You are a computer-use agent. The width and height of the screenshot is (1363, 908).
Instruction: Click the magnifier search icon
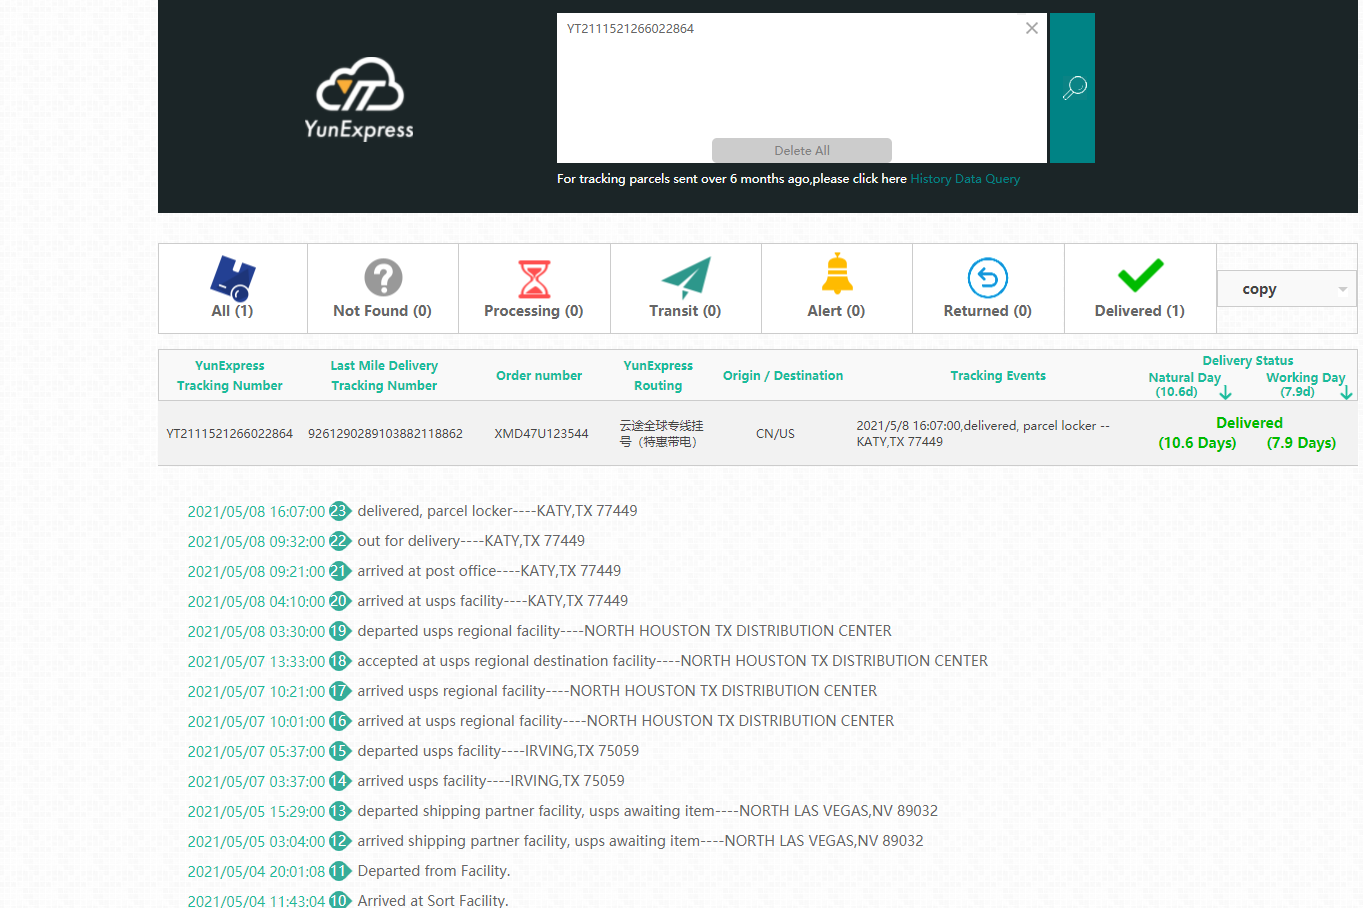pyautogui.click(x=1073, y=88)
